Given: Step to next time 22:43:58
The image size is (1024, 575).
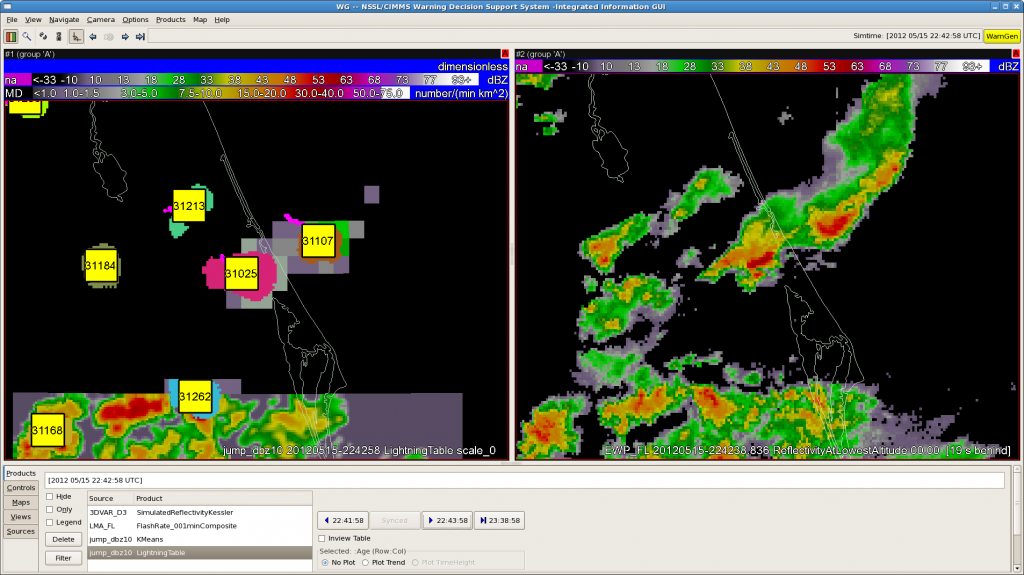Looking at the screenshot, I should [x=445, y=520].
